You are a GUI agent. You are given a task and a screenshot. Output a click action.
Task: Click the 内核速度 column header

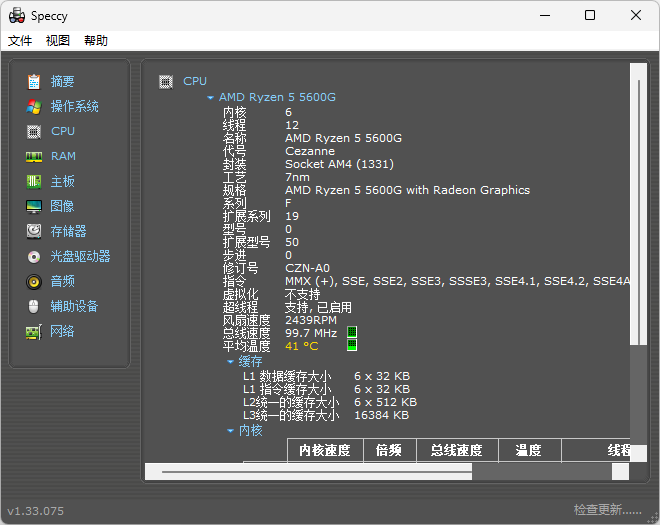pos(325,450)
